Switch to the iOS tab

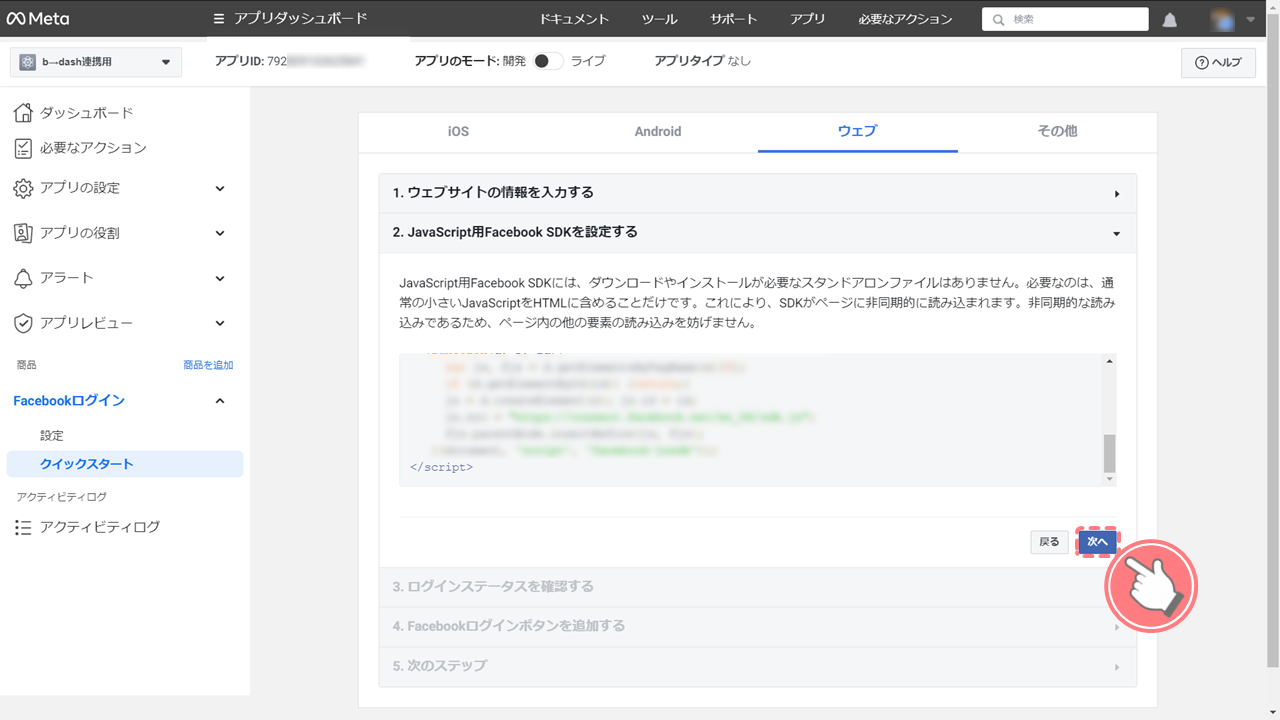point(458,131)
